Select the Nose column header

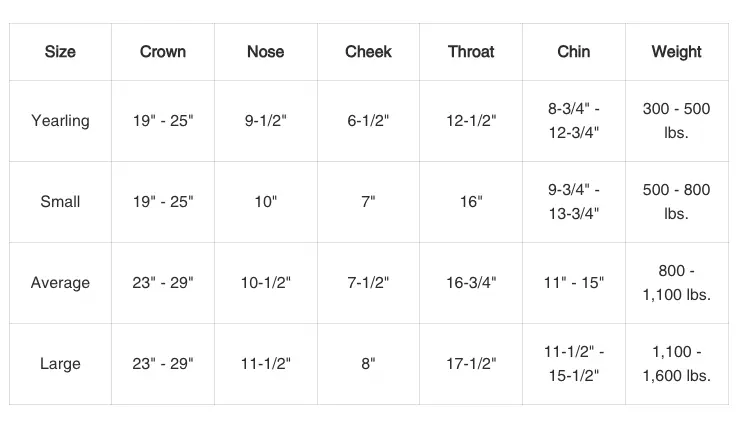pyautogui.click(x=266, y=52)
